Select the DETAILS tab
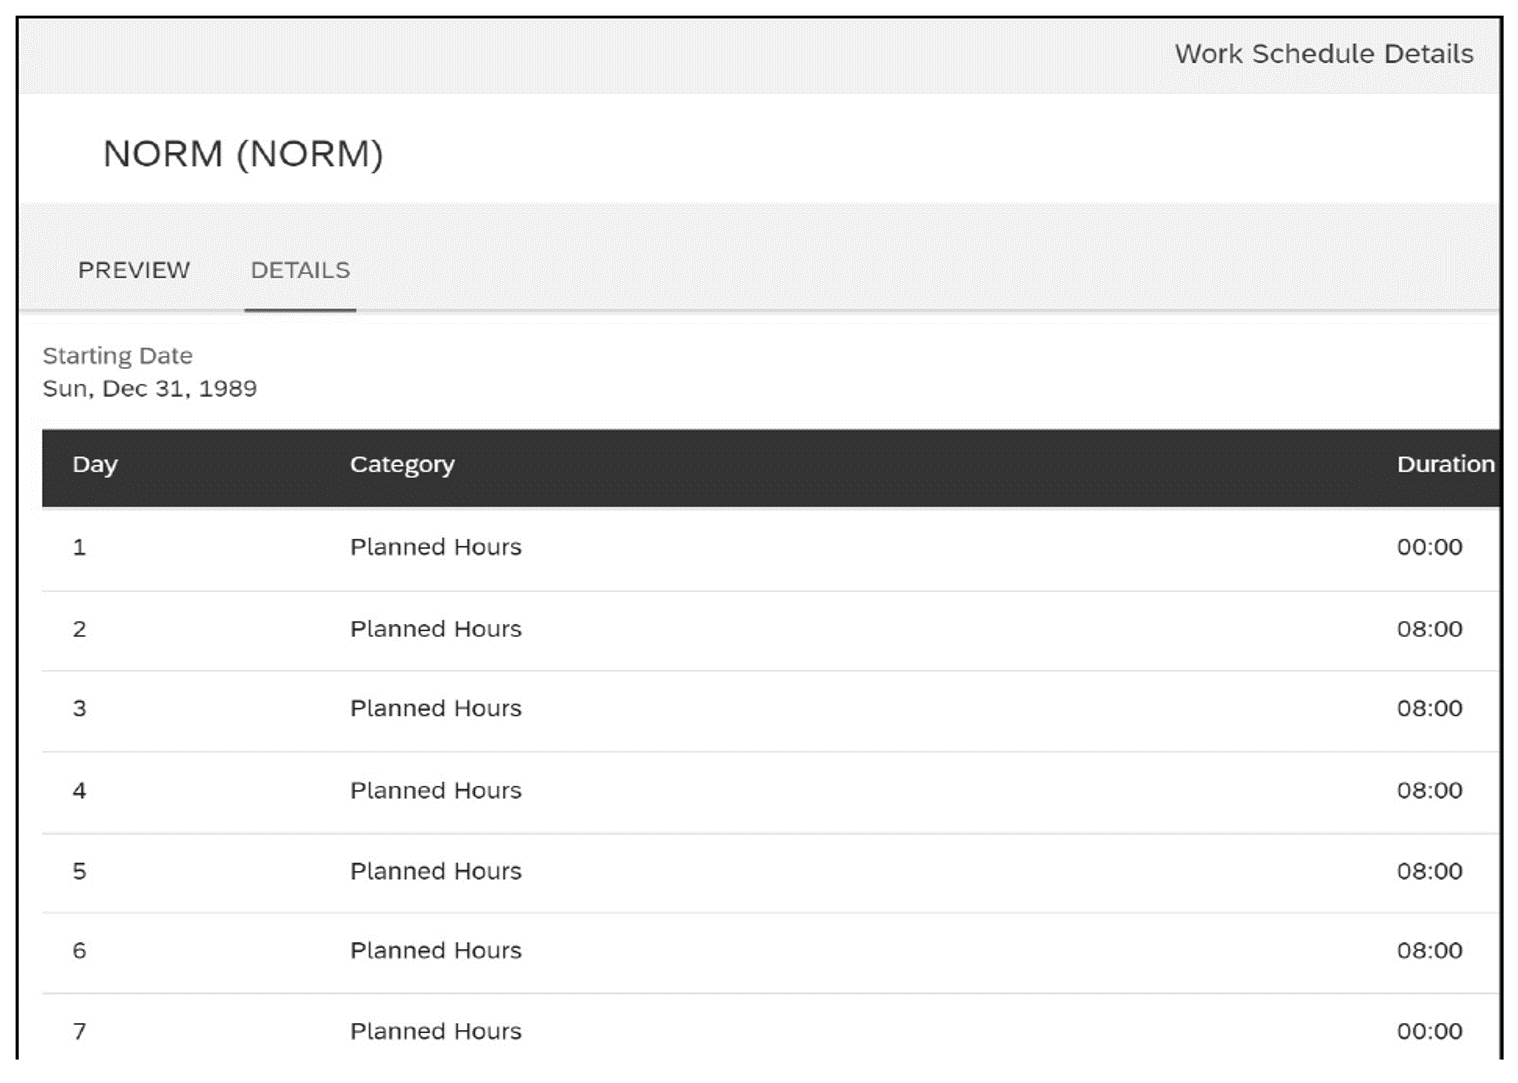1518x1083 pixels. point(299,270)
